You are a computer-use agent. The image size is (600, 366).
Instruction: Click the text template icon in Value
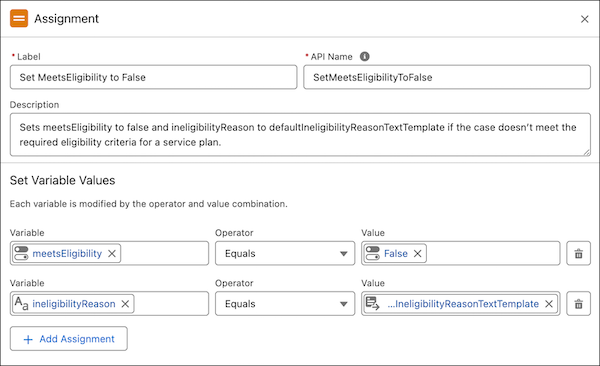(372, 304)
